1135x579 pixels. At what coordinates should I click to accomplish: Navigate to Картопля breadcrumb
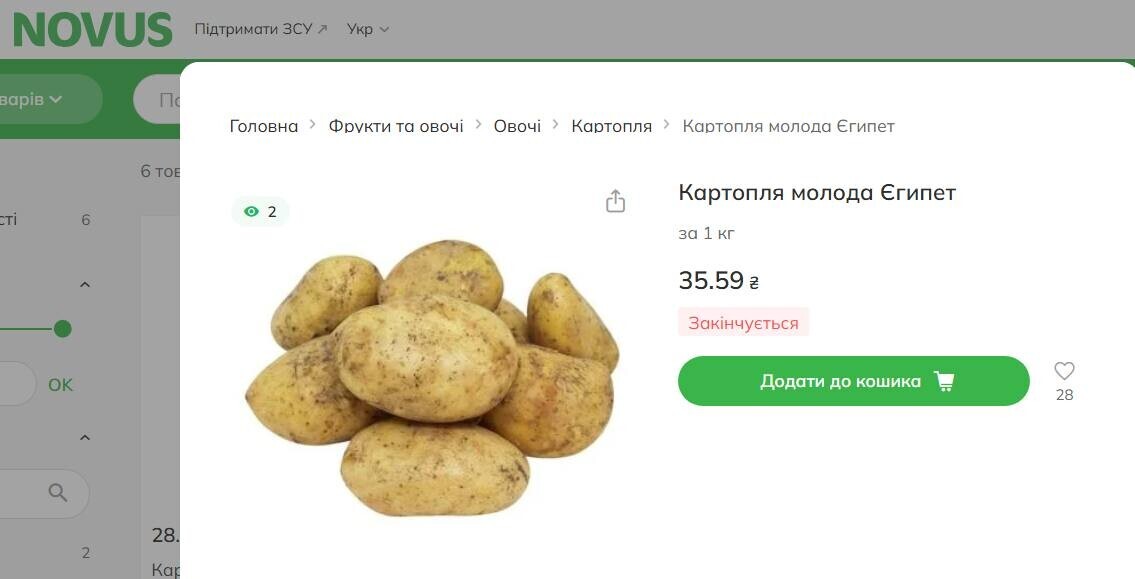612,126
